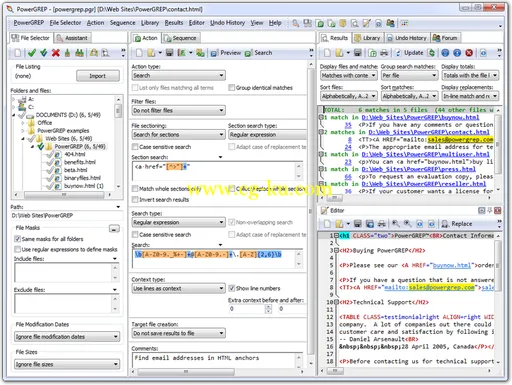Open the 'Action type' dropdown
This screenshot has width=512, height=385.
coord(179,75)
